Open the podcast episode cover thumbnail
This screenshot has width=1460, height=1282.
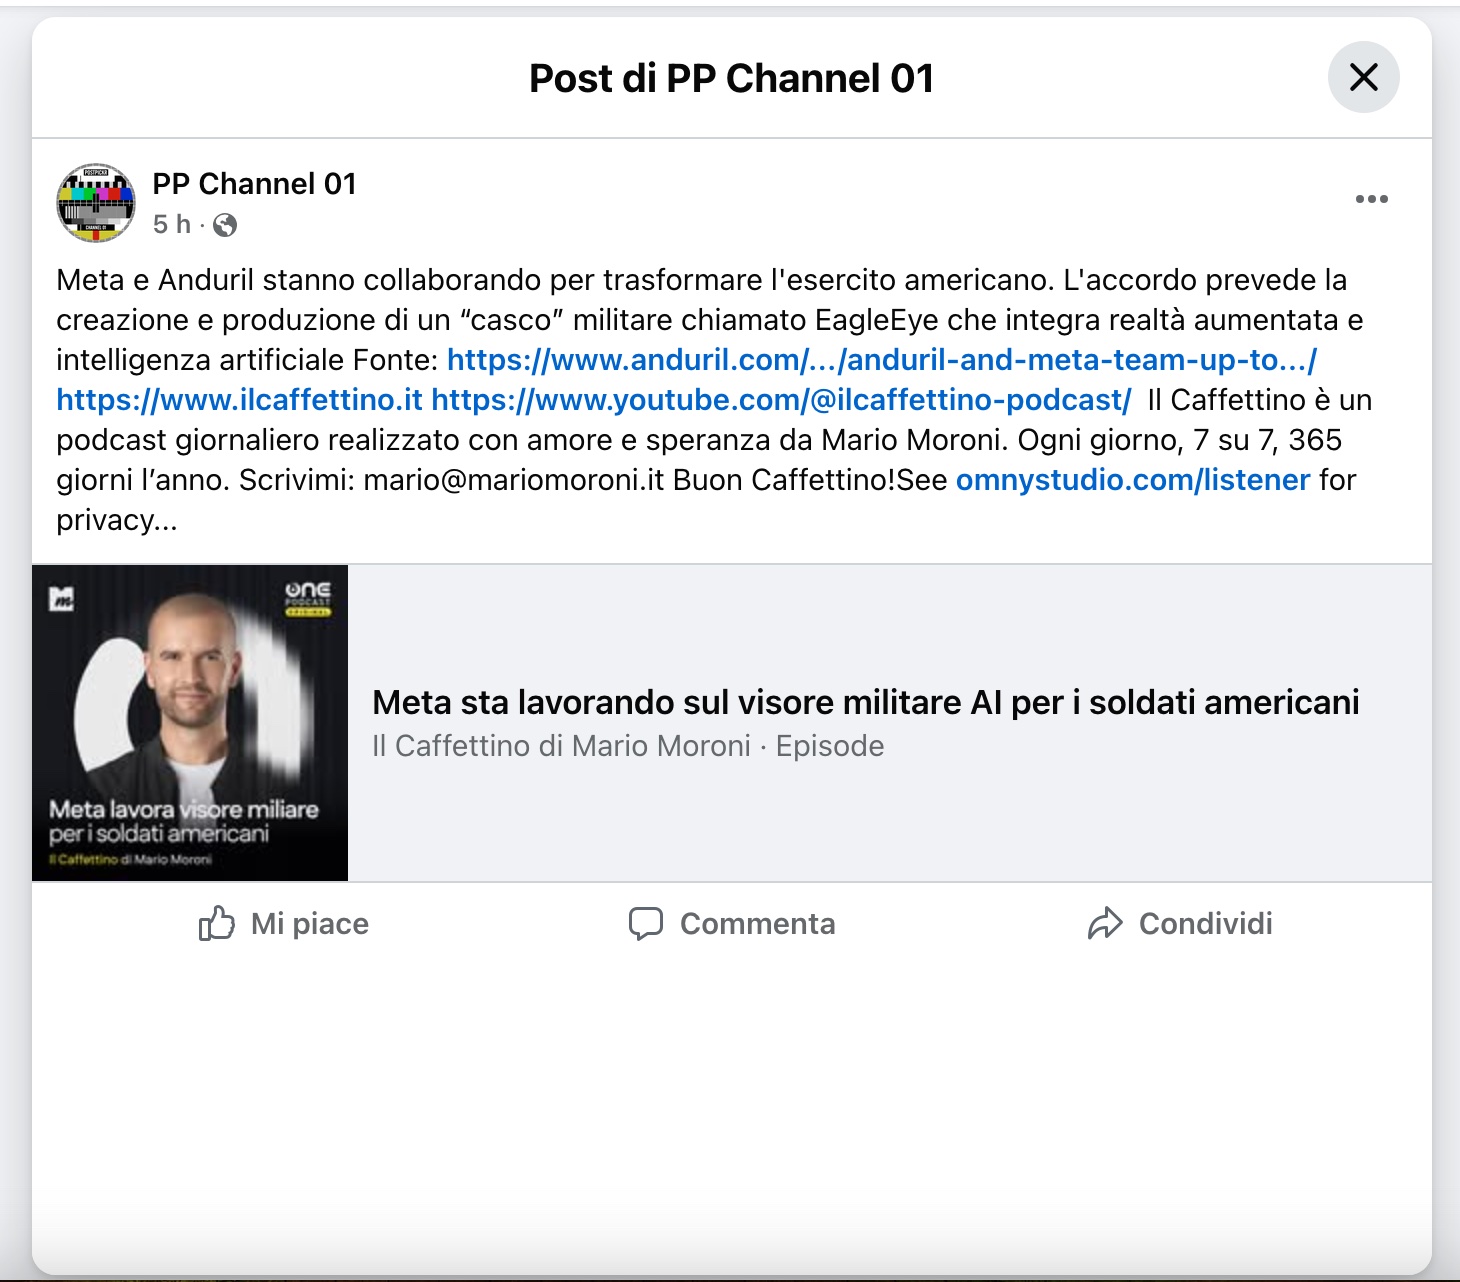coord(190,723)
